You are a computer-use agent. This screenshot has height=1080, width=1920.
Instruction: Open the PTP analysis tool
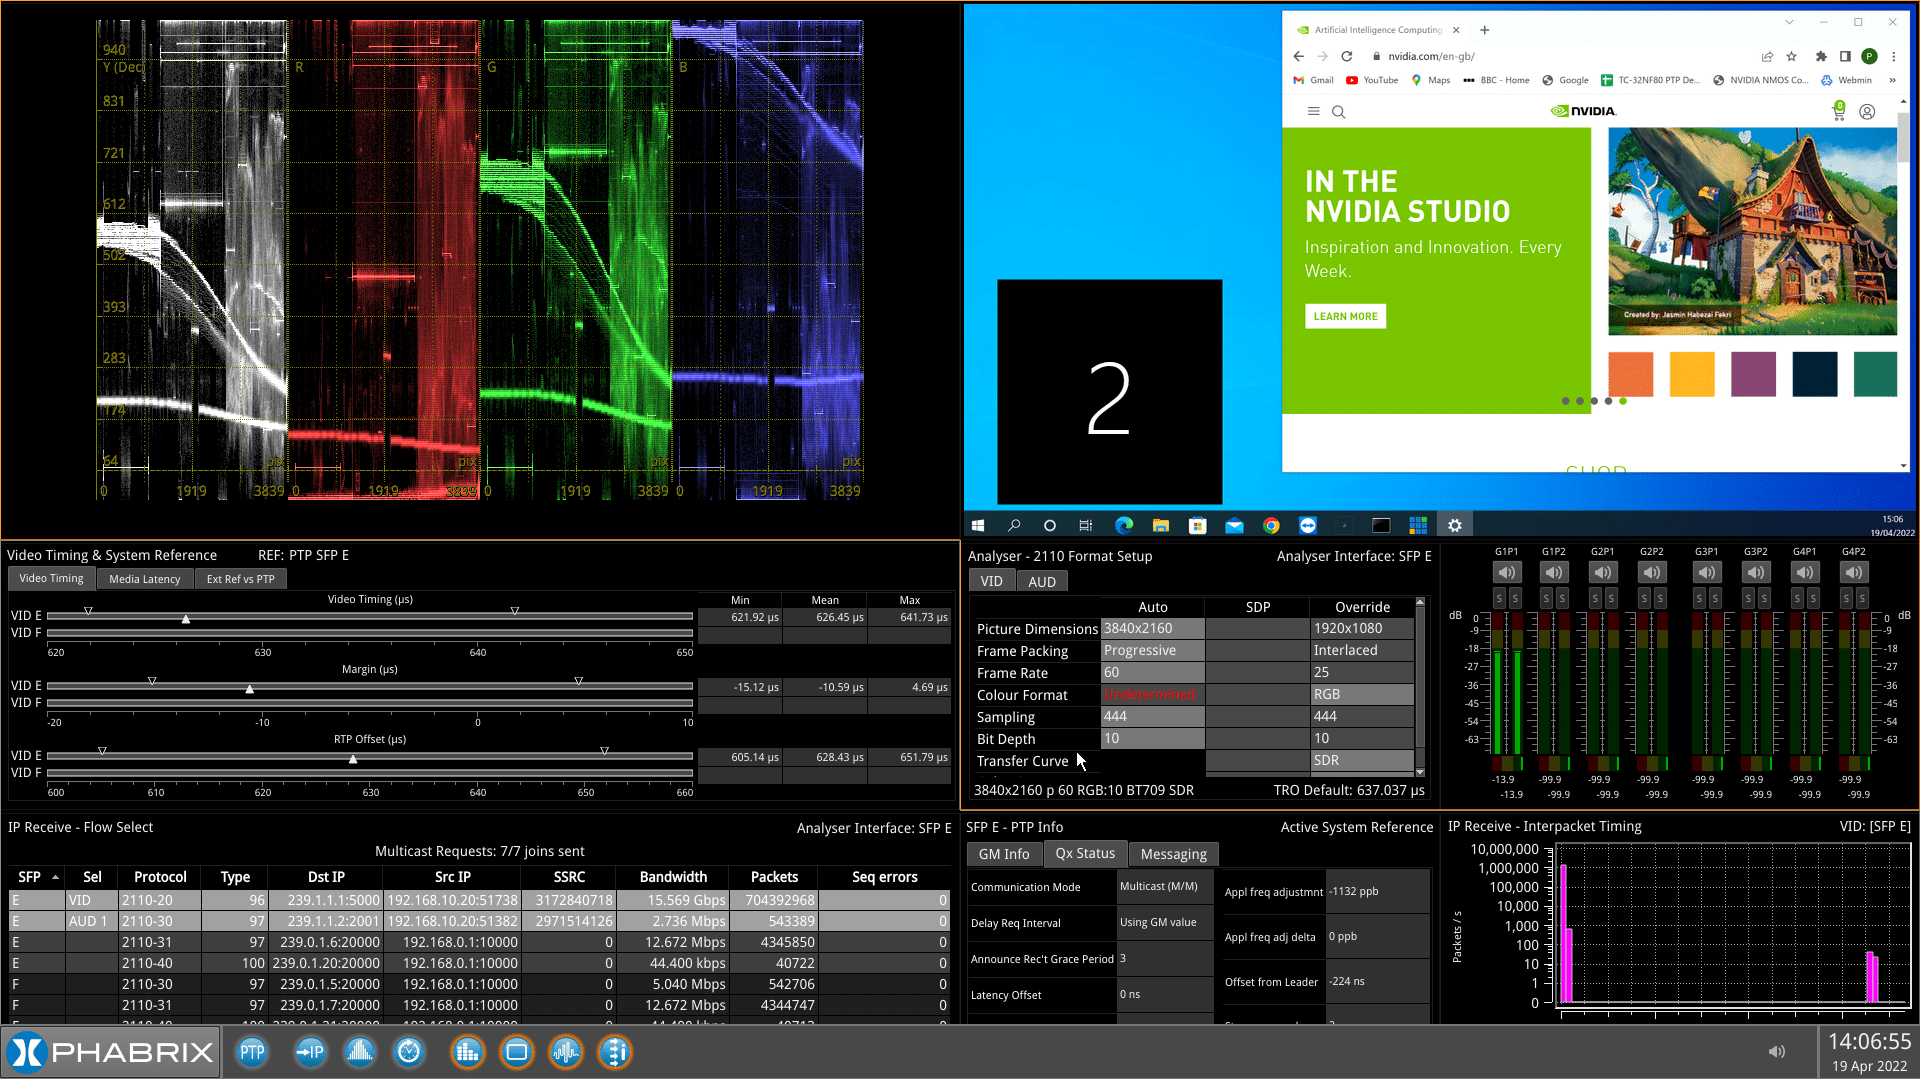(x=252, y=1052)
